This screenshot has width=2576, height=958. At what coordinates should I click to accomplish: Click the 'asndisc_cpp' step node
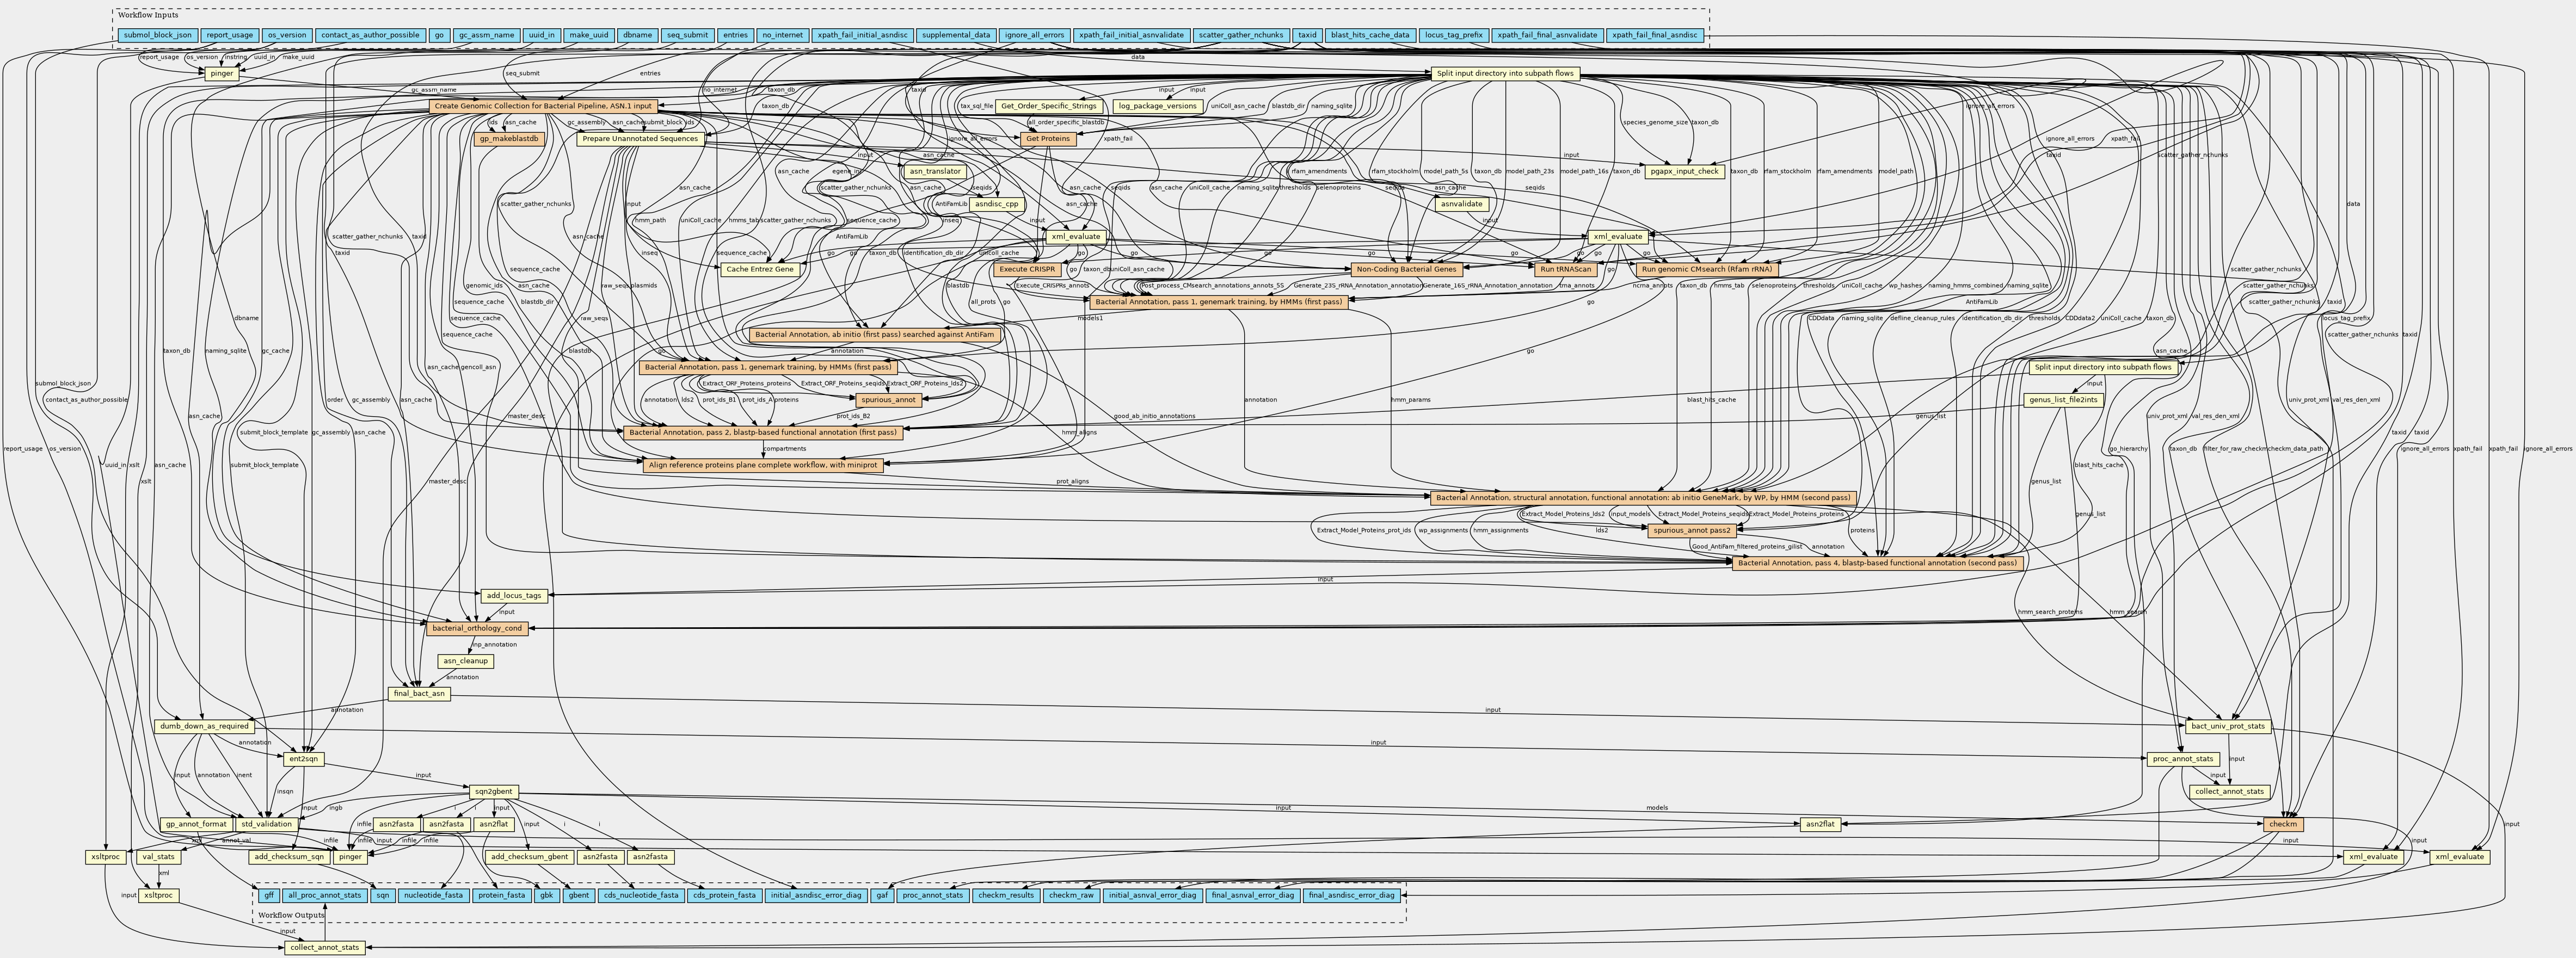click(997, 204)
